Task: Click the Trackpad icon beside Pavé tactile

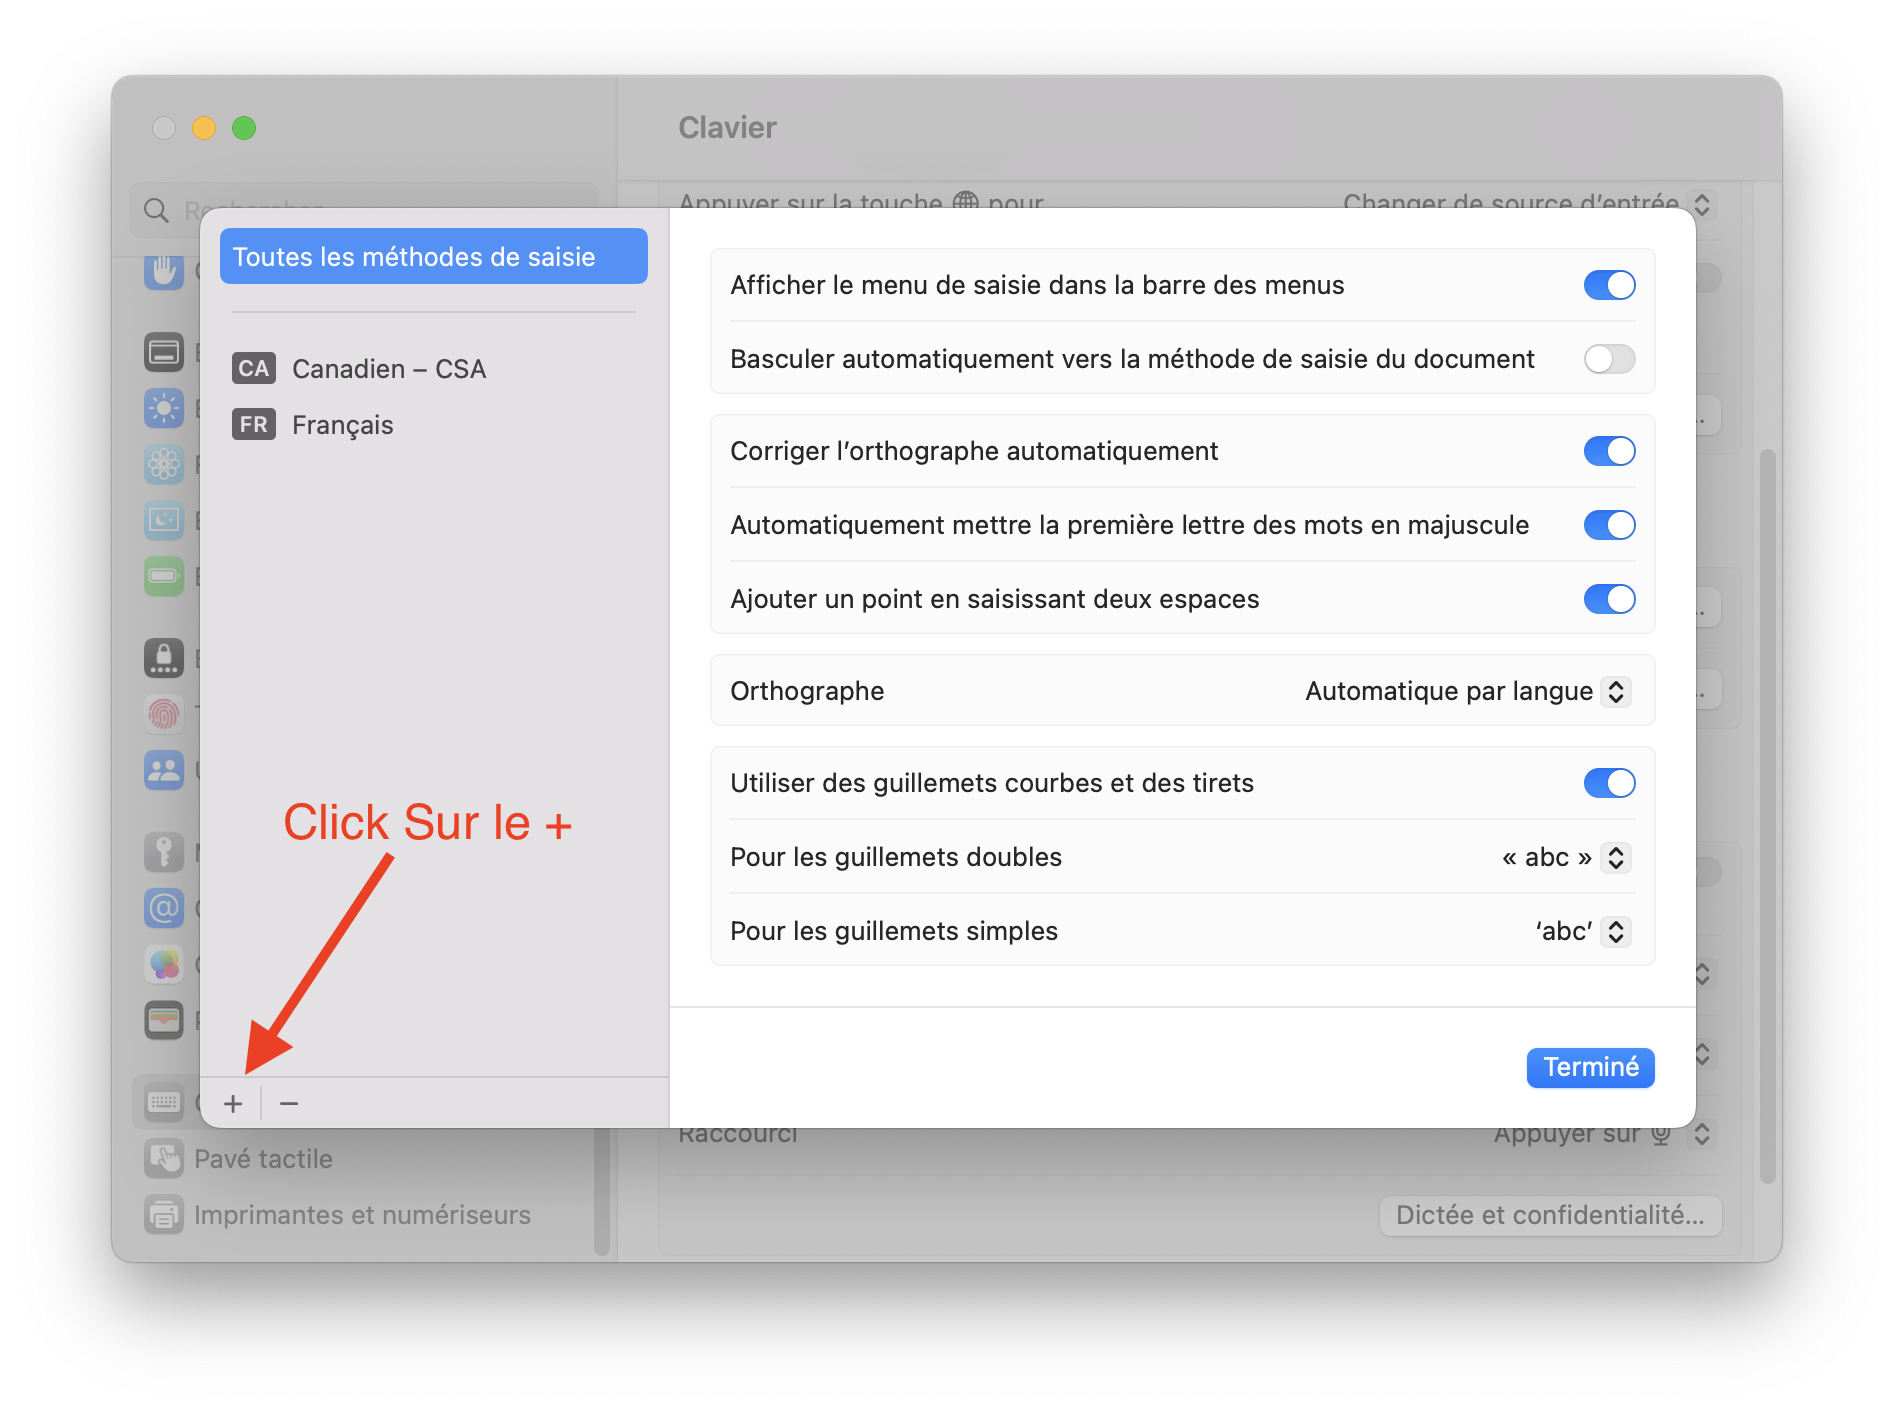Action: [x=164, y=1159]
